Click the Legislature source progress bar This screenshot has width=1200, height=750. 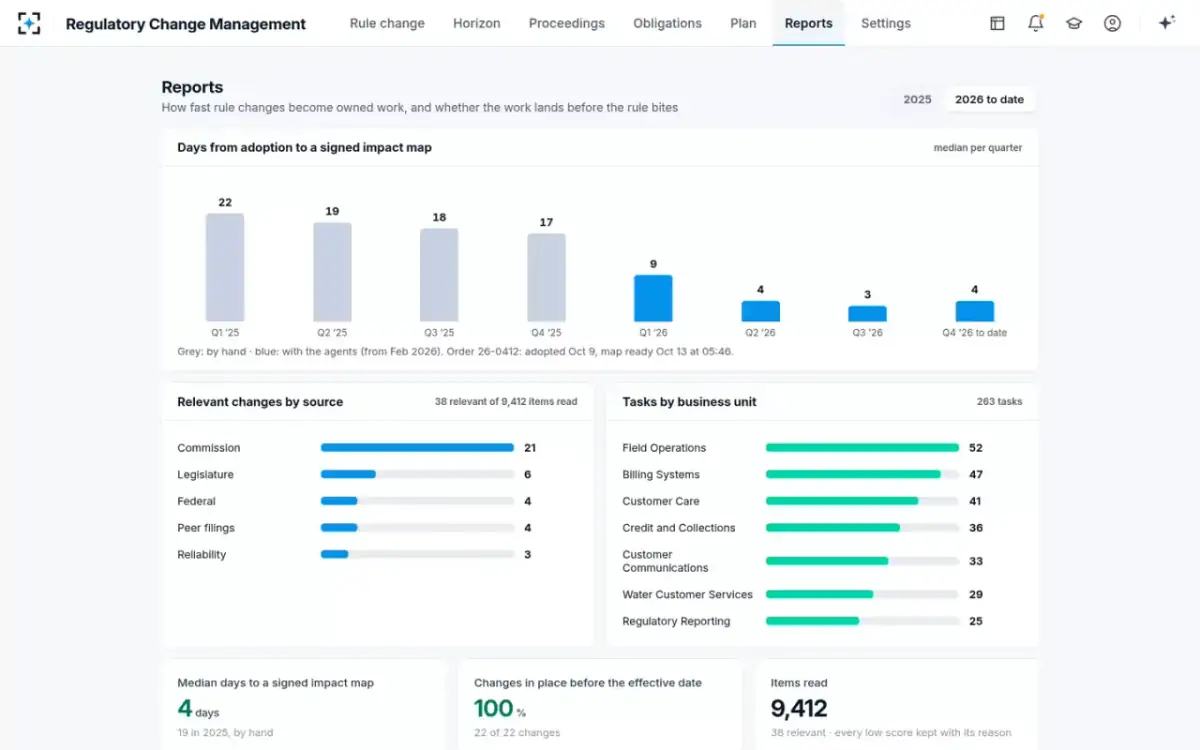coord(417,475)
